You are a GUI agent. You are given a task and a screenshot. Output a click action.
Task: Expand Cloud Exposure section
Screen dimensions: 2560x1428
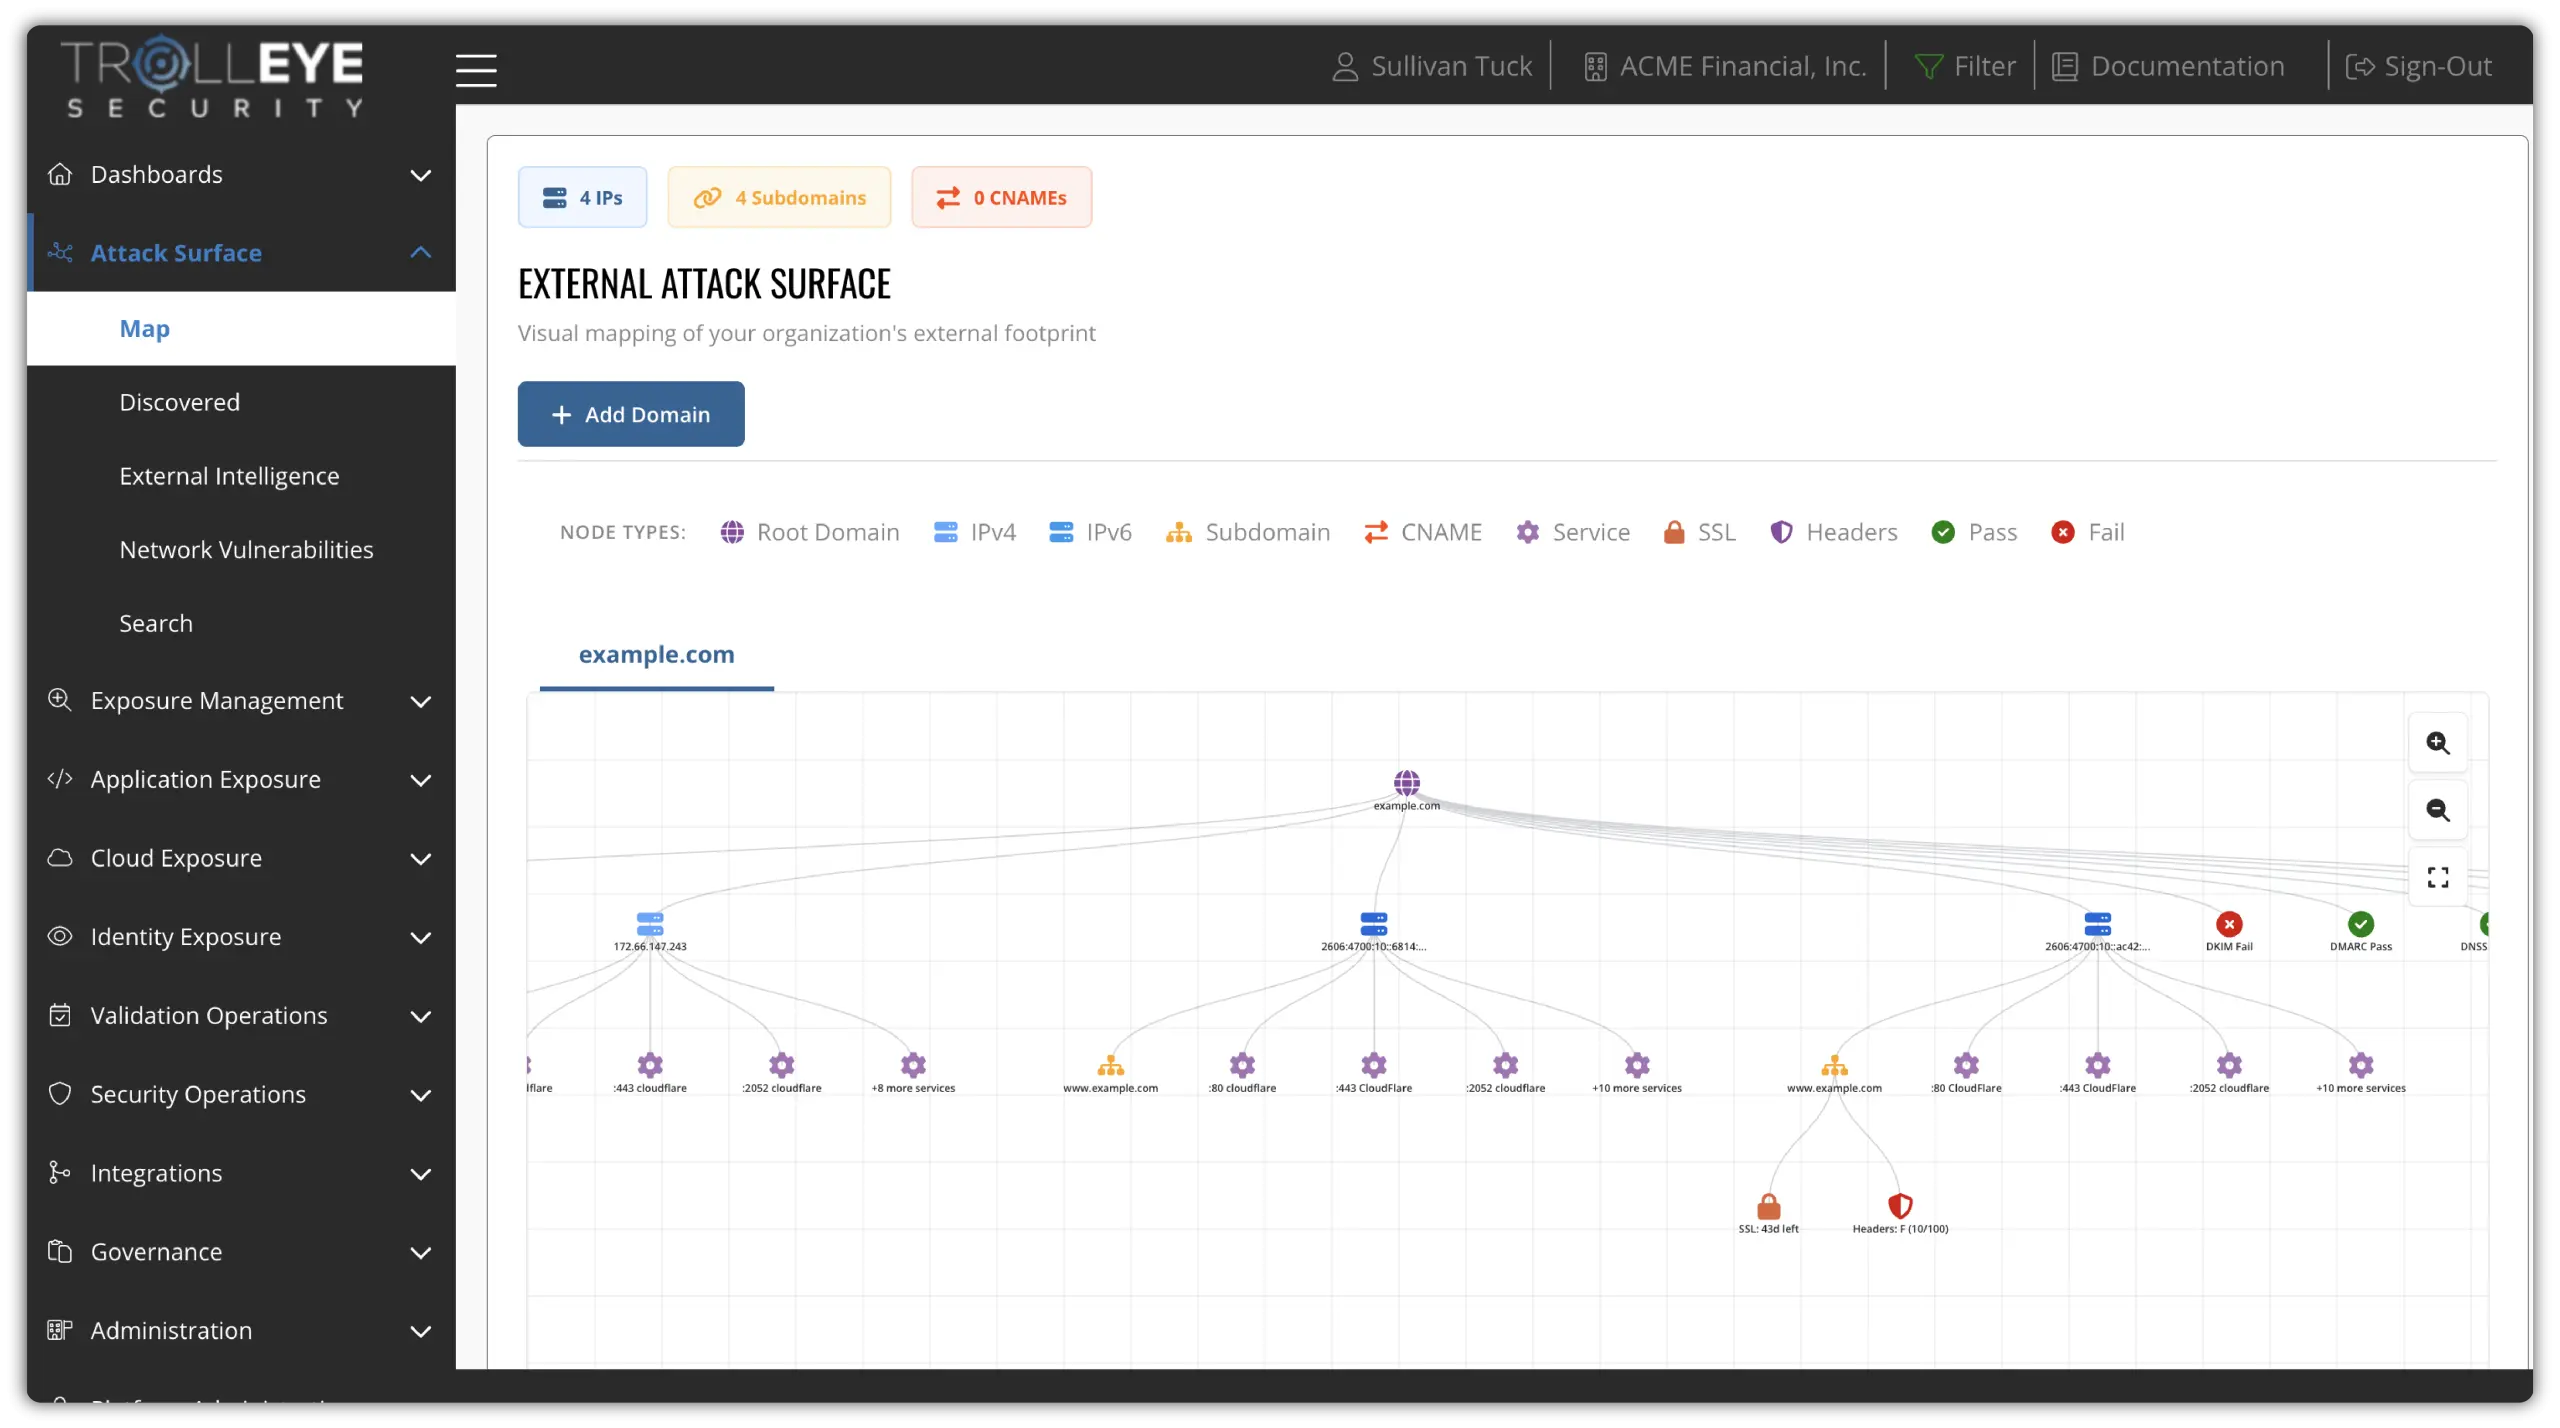(x=241, y=858)
